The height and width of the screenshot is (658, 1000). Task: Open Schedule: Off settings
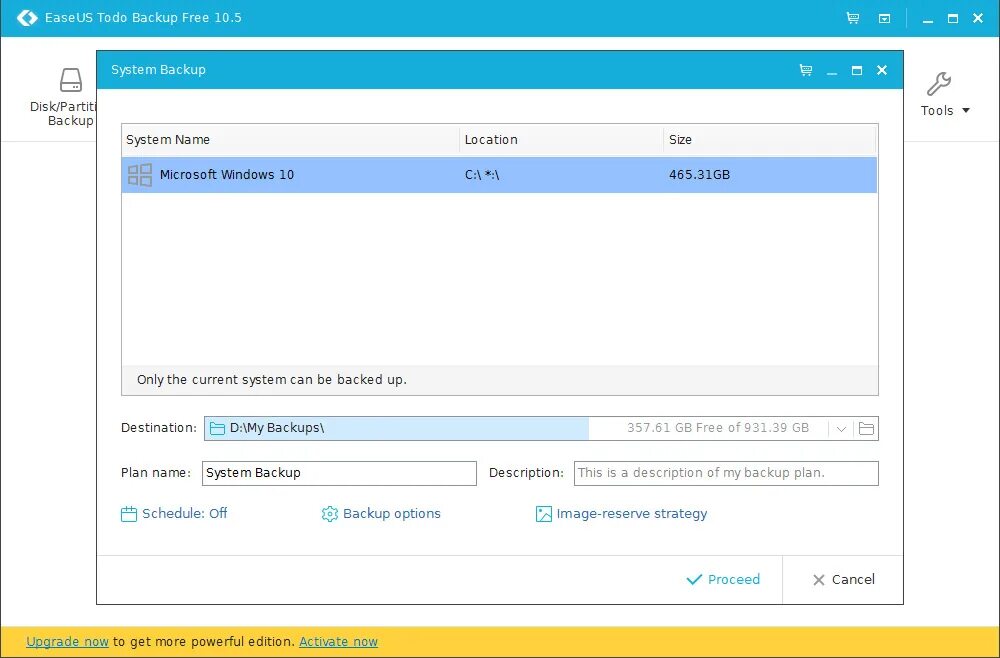tap(173, 514)
